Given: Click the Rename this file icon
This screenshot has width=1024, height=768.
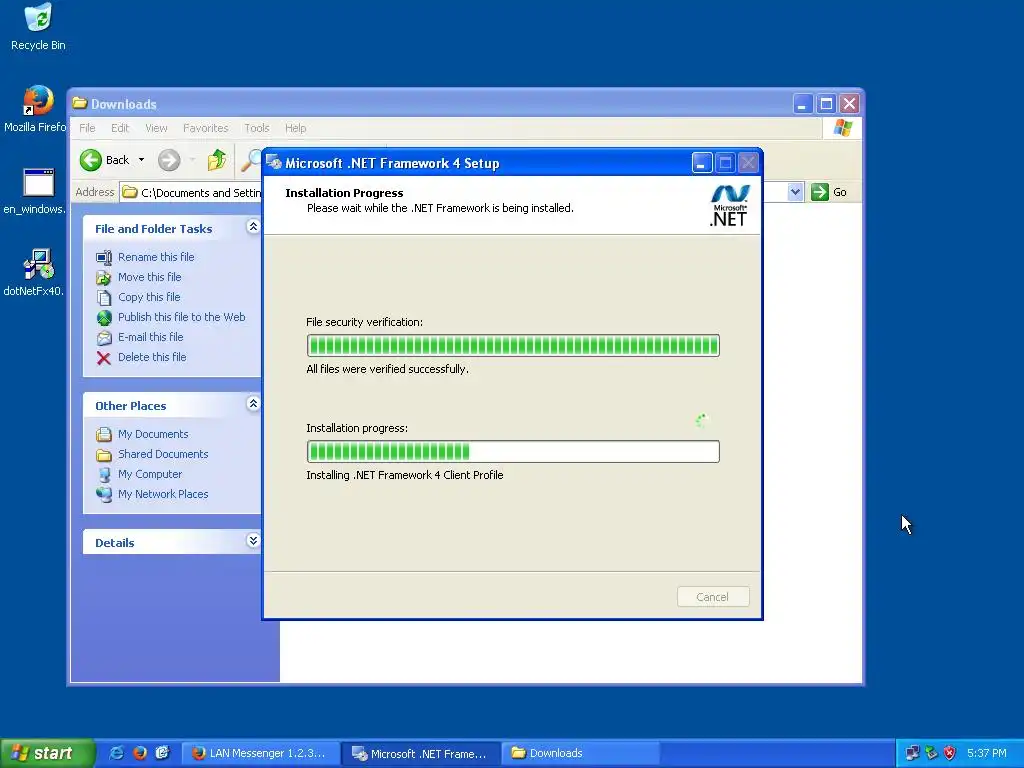Looking at the screenshot, I should 104,257.
